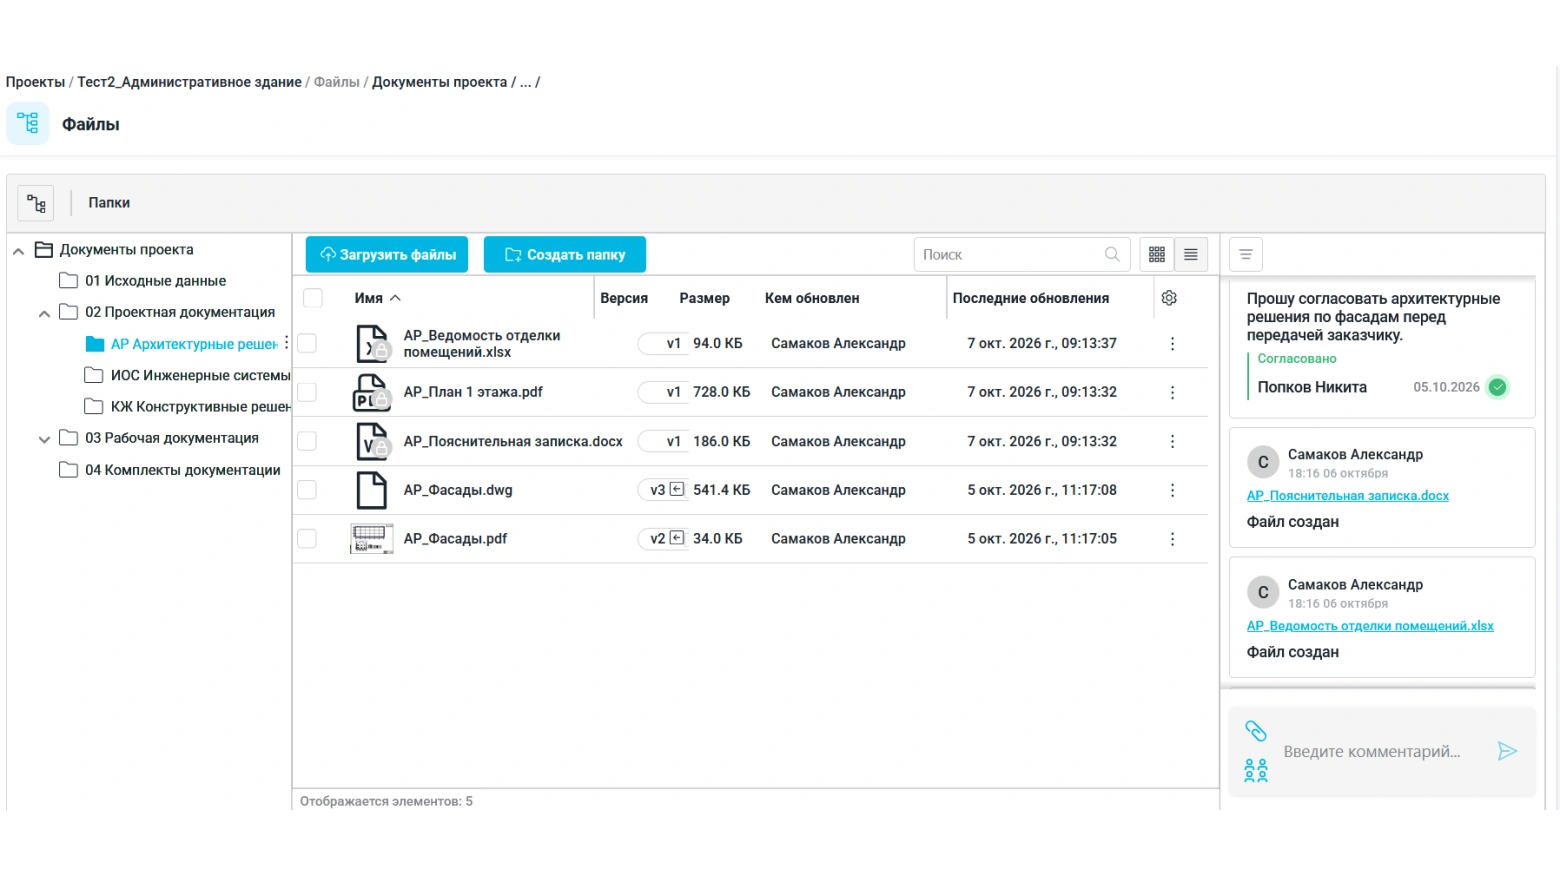Open the three-dot menu for АР_Ведомость отделки помещений.xlsx
The image size is (1560, 877).
pyautogui.click(x=1172, y=343)
